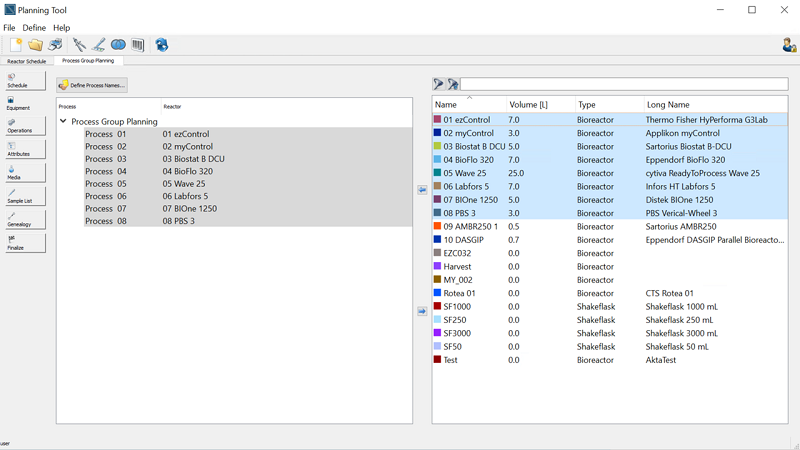Viewport: 800px width, 450px height.
Task: Select Process 02 row in tree
Action: pos(248,146)
